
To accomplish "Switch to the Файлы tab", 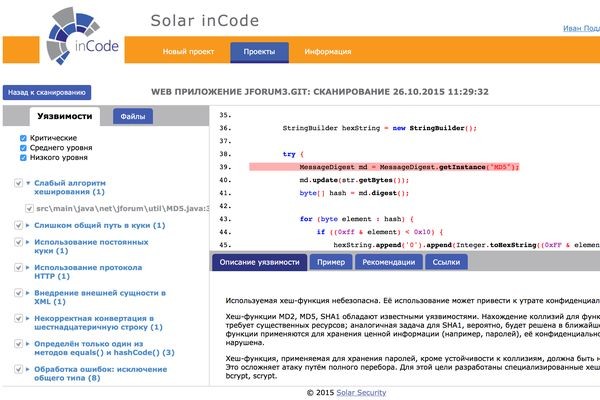I will tap(133, 116).
